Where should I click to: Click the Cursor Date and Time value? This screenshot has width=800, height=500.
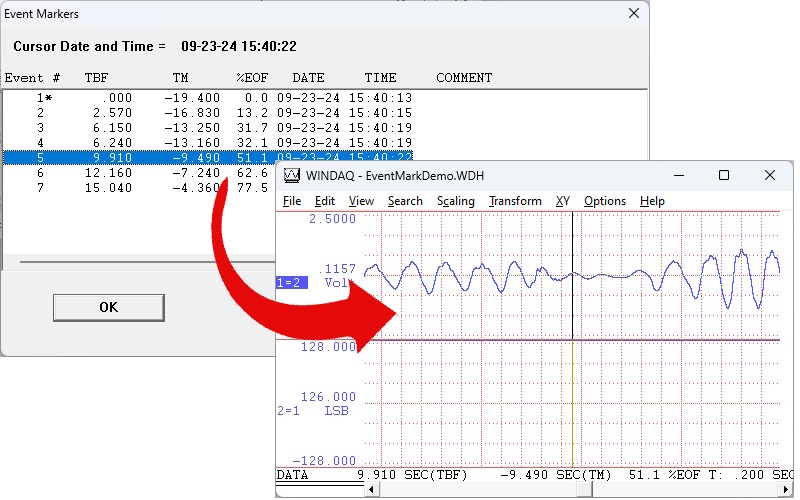[x=239, y=46]
